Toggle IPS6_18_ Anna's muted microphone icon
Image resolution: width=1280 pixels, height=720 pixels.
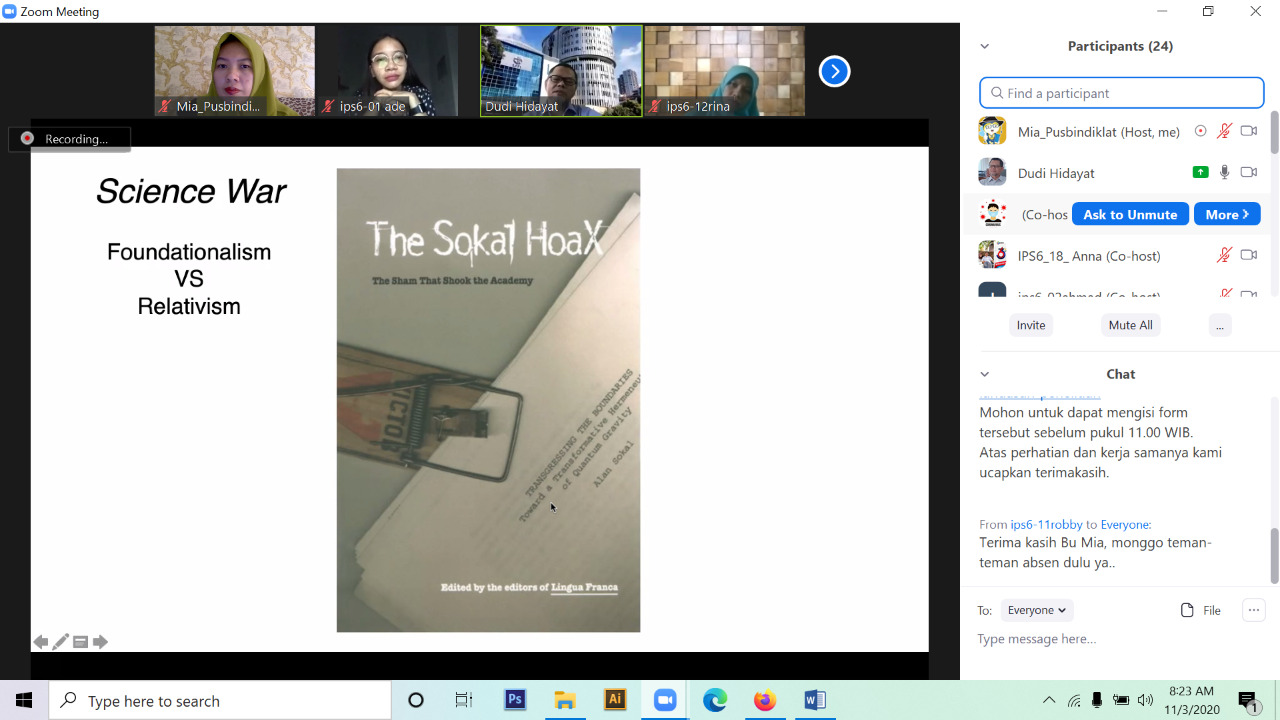[x=1224, y=255]
